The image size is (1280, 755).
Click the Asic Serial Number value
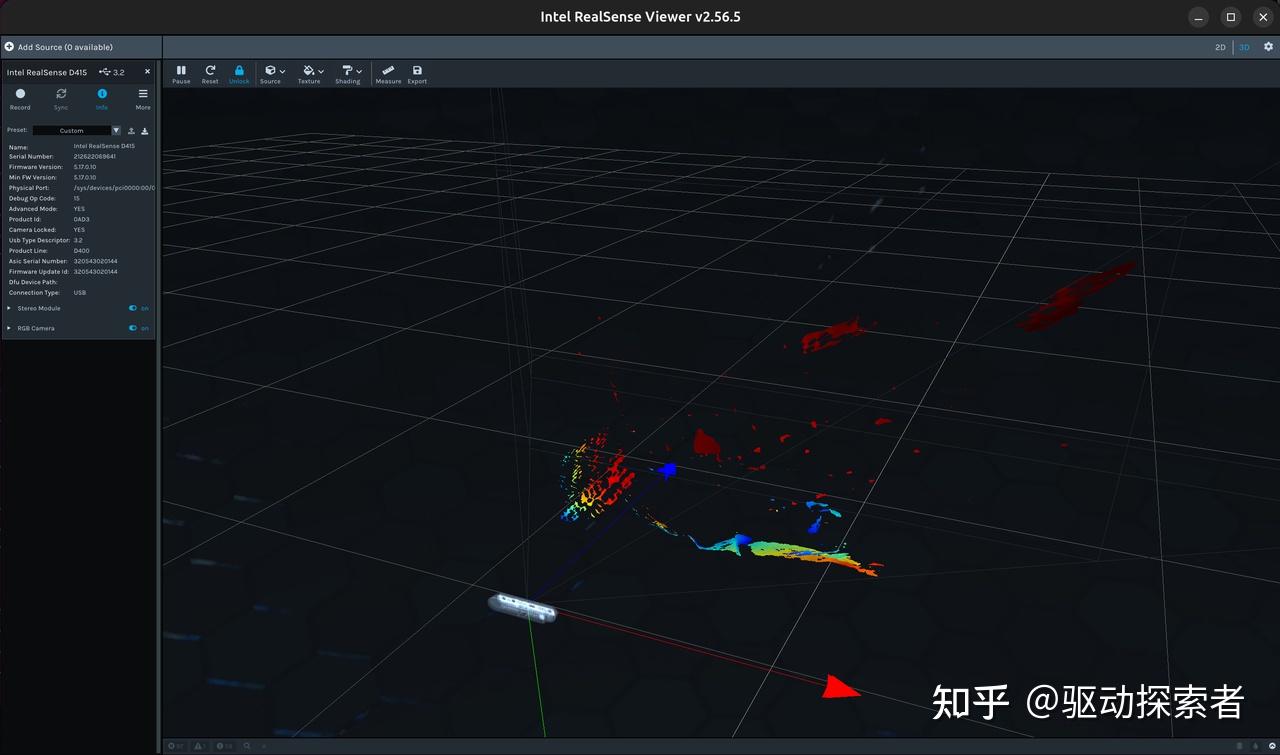95,261
